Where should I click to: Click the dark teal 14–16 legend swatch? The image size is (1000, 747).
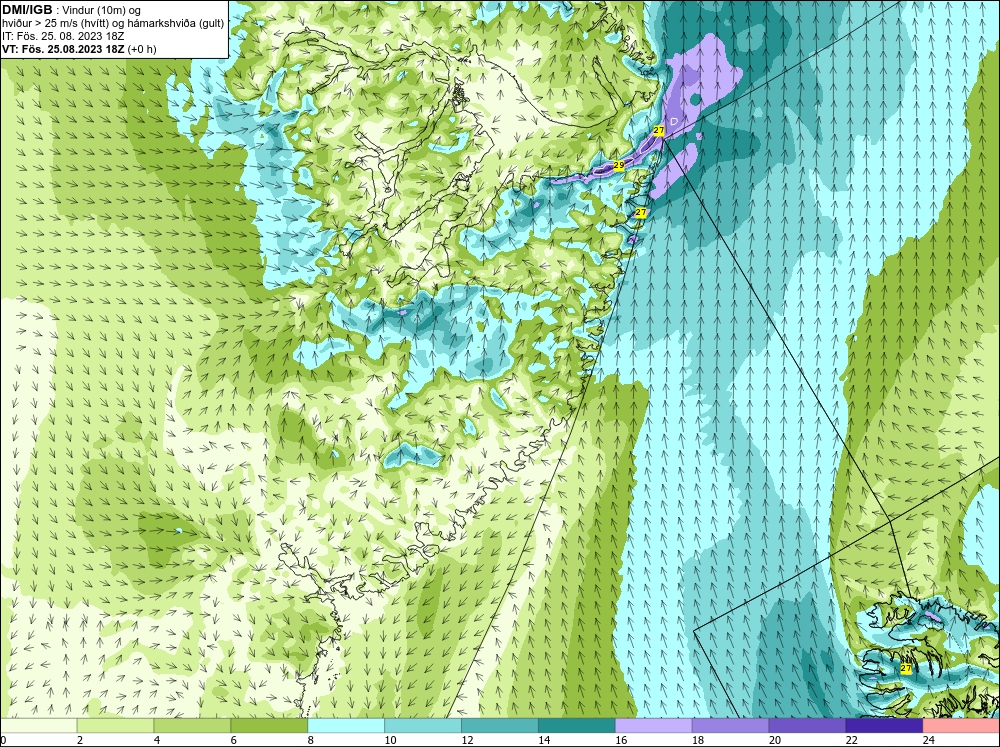click(x=577, y=726)
